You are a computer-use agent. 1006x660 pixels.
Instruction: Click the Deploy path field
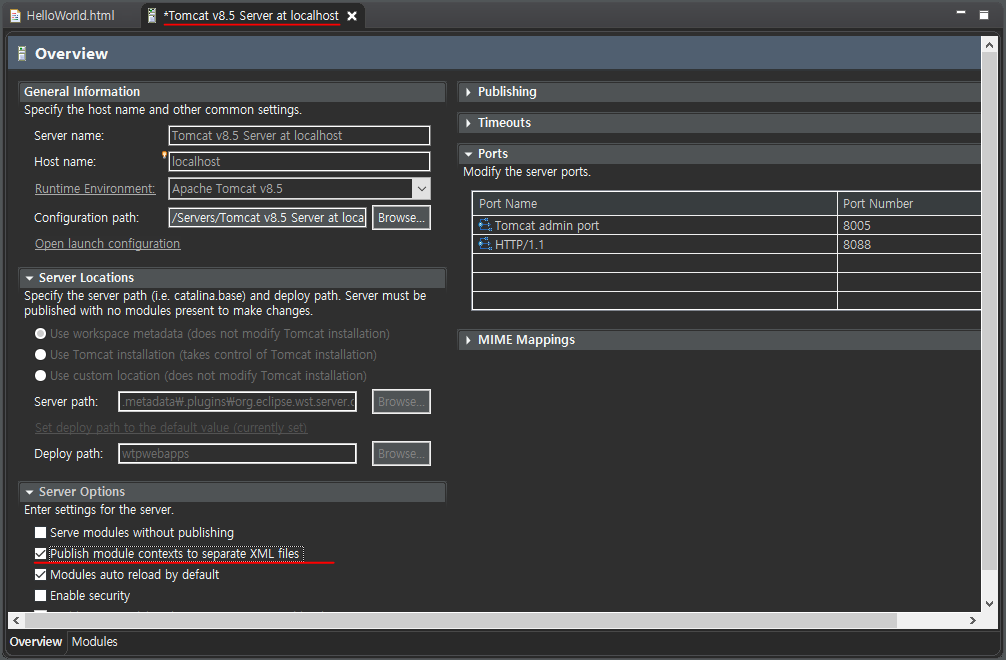point(237,453)
